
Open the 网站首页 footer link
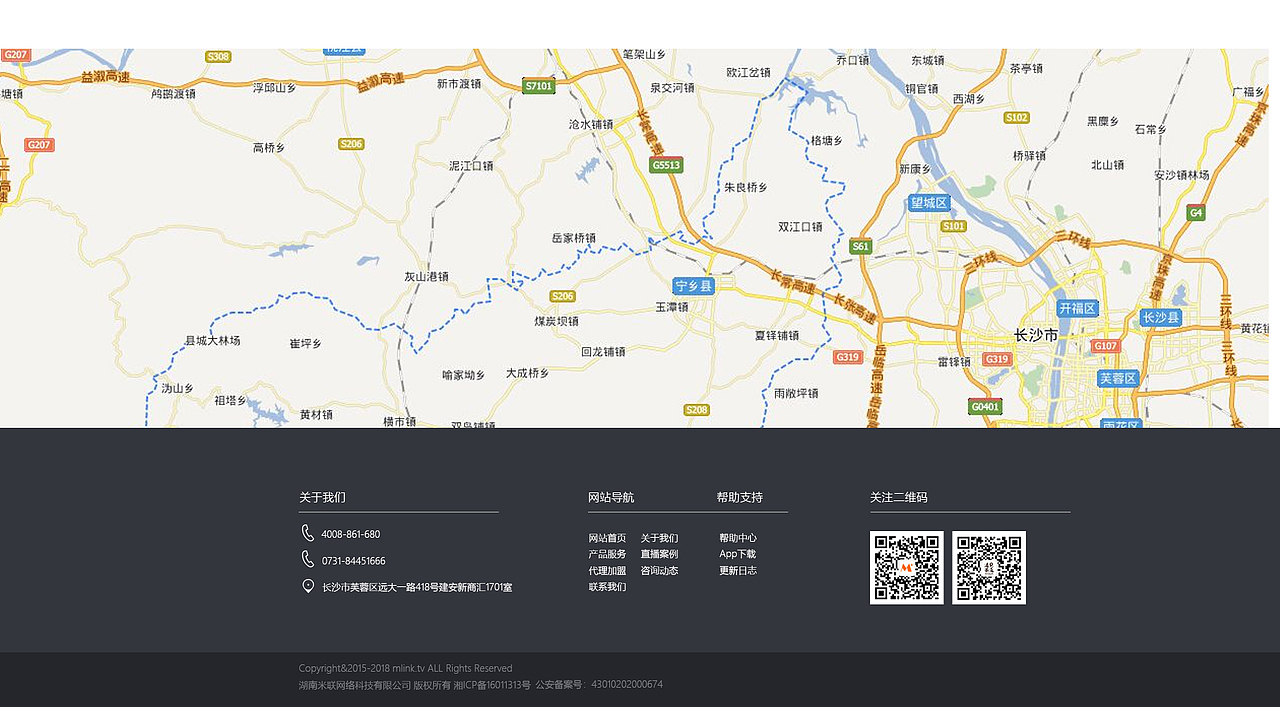click(x=607, y=538)
